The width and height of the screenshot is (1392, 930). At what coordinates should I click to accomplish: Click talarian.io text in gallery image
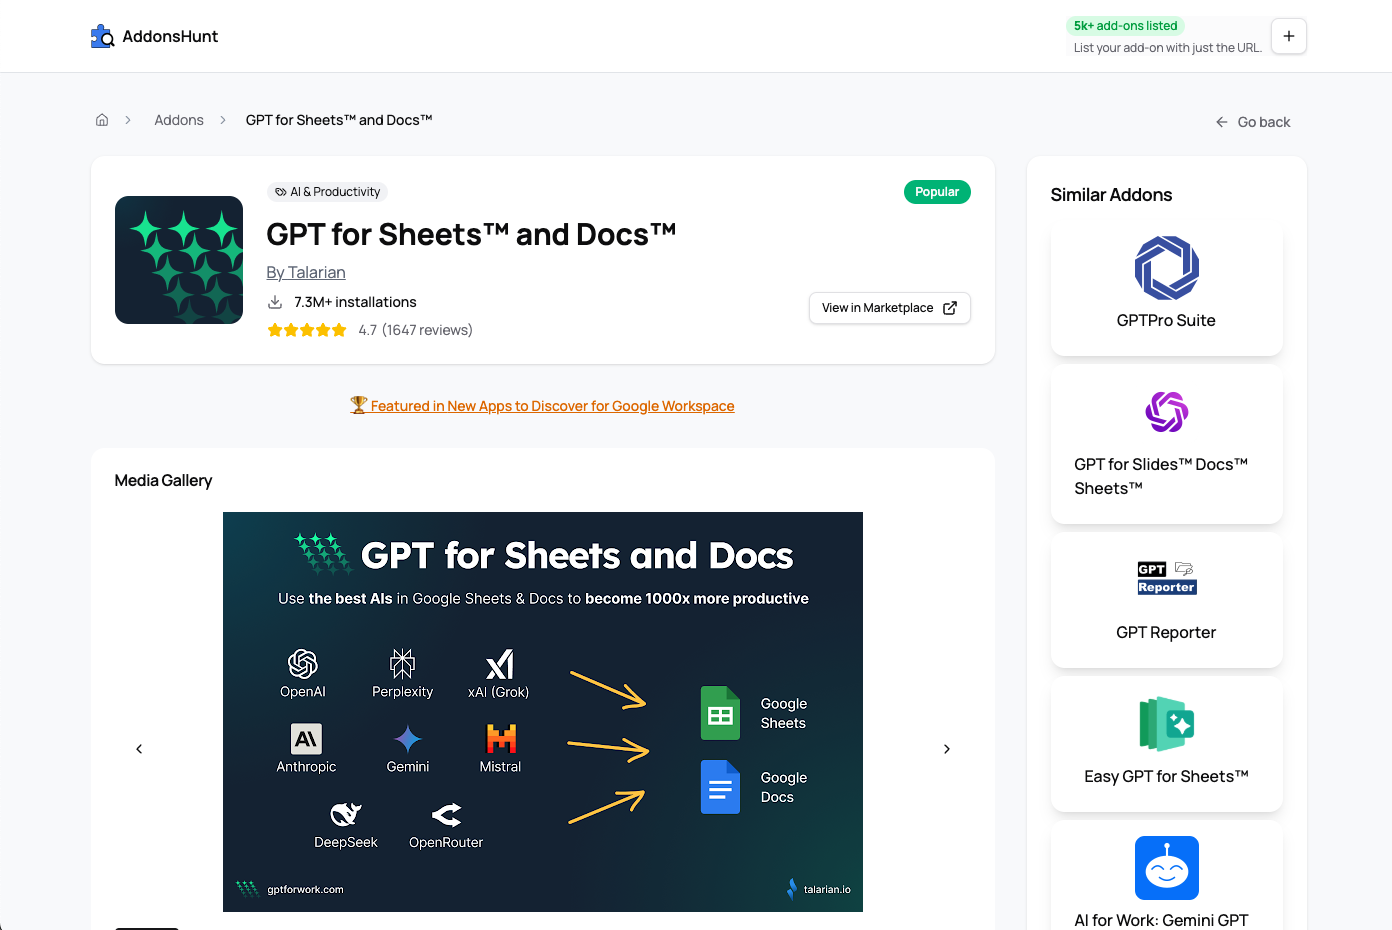pyautogui.click(x=827, y=889)
